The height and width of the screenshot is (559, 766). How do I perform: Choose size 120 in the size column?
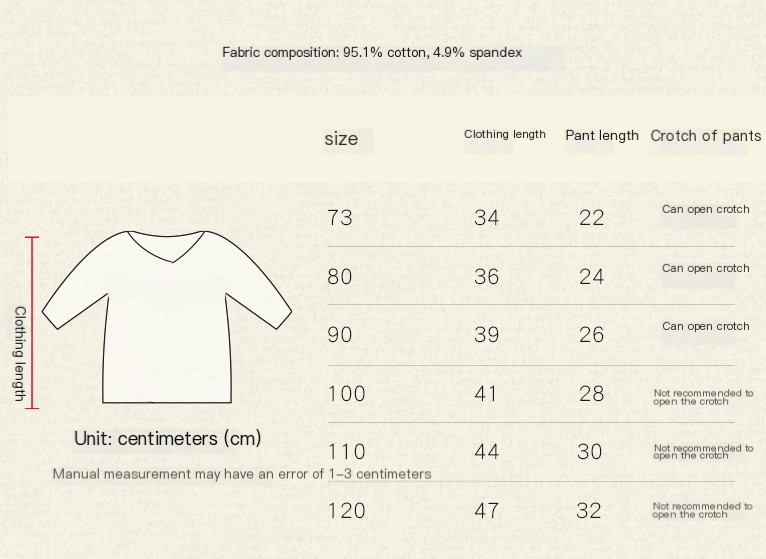(346, 511)
